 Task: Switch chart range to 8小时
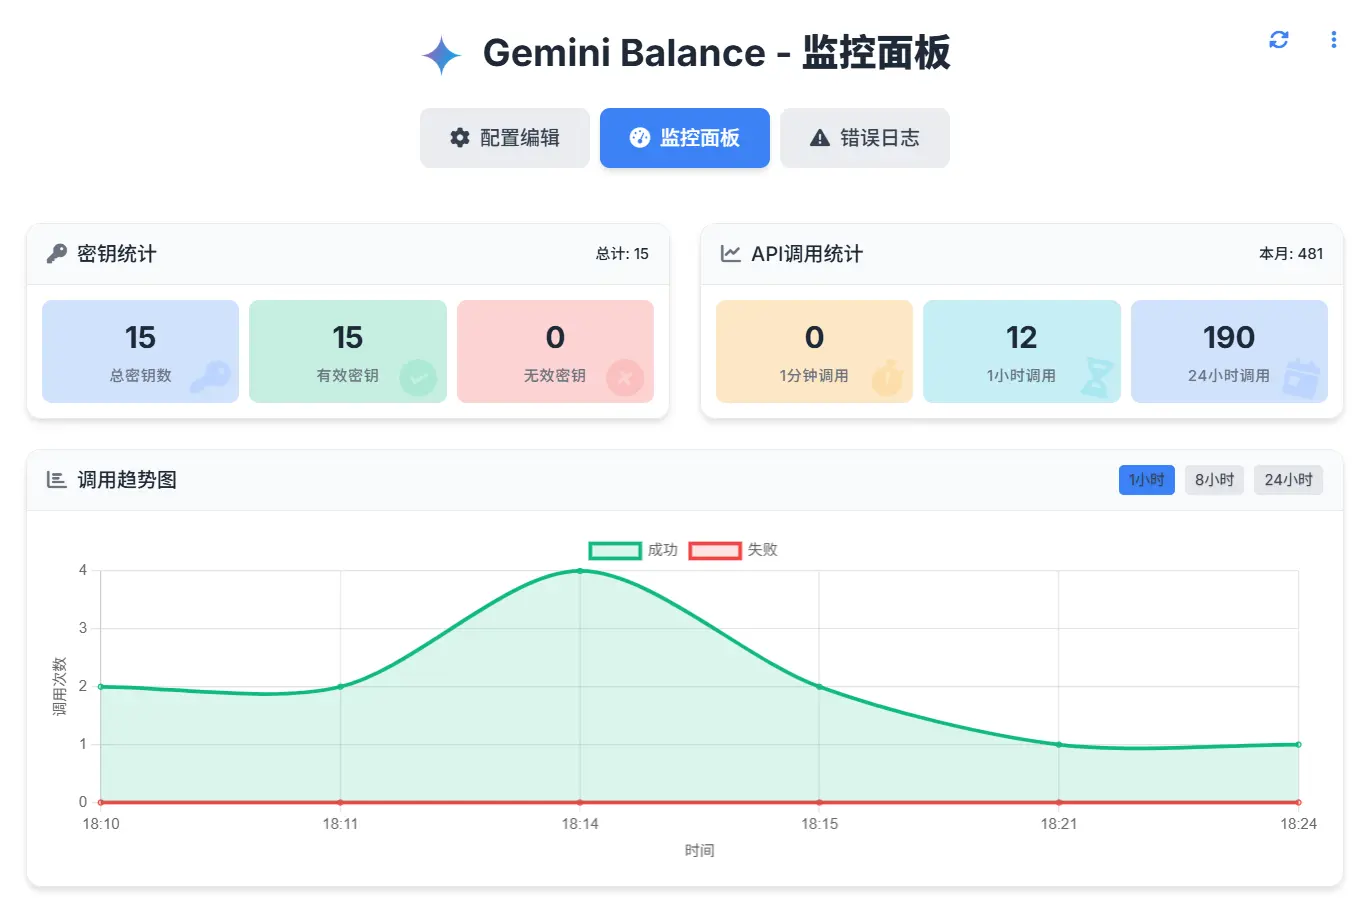coord(1214,480)
